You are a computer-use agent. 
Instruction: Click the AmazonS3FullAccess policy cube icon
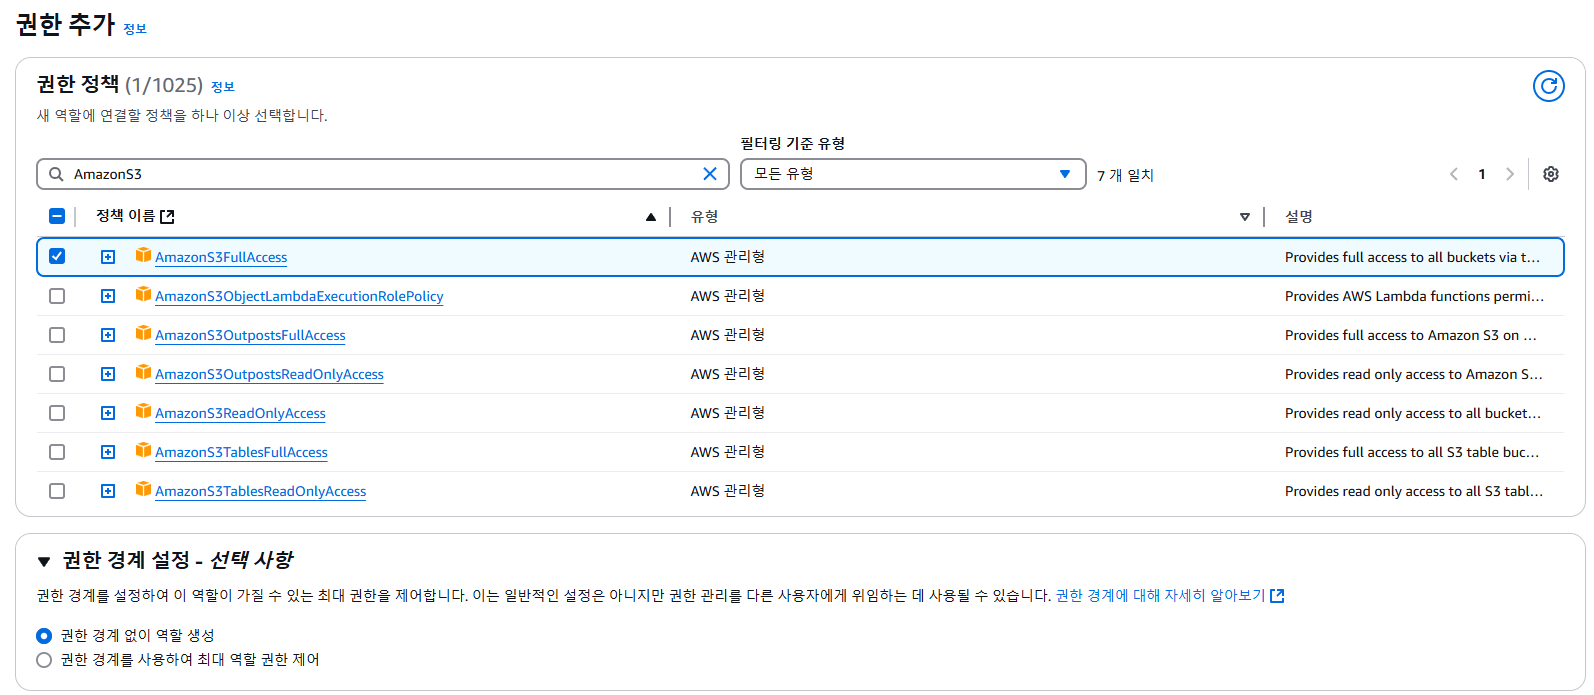point(143,255)
